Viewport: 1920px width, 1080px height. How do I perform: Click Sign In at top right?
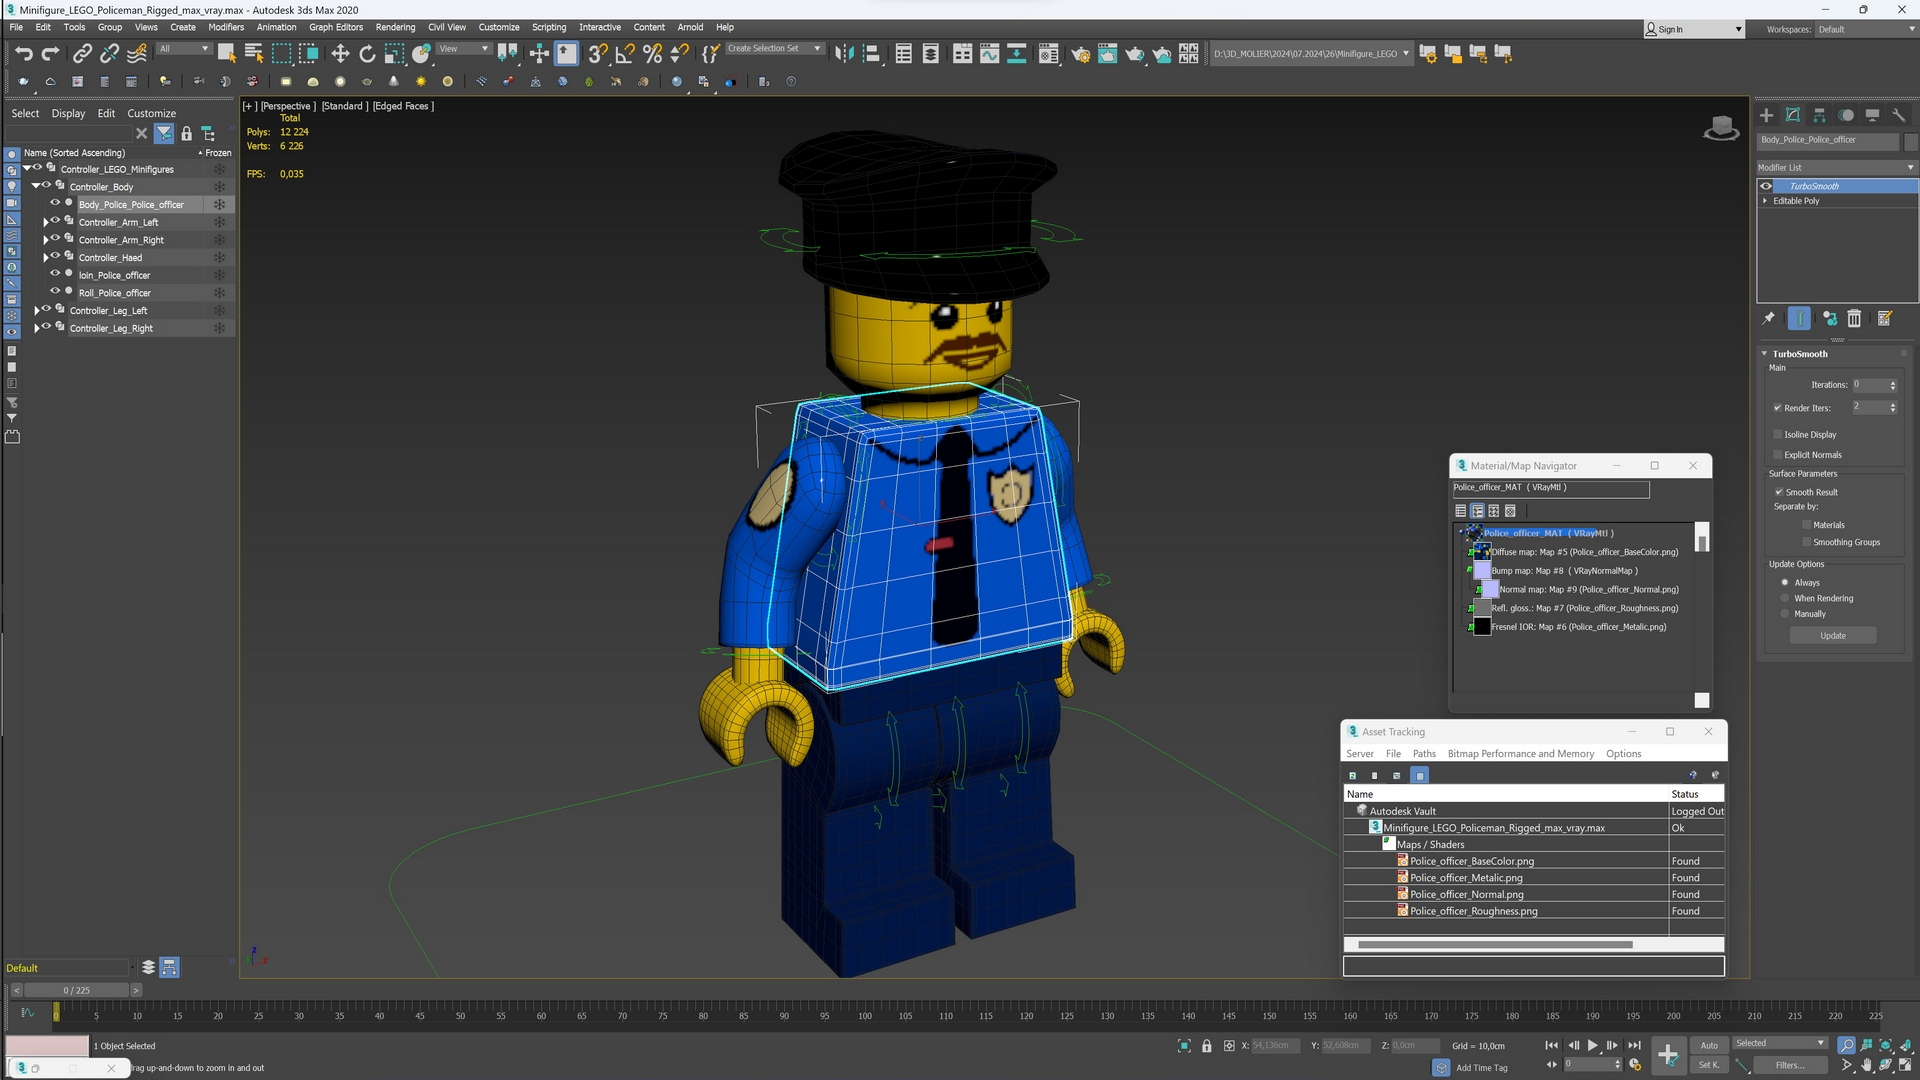pos(1670,29)
